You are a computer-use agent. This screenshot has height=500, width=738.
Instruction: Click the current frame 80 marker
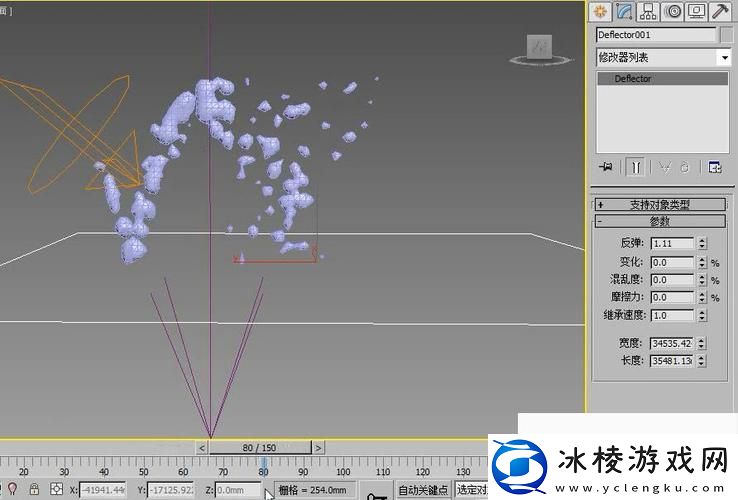[x=264, y=466]
